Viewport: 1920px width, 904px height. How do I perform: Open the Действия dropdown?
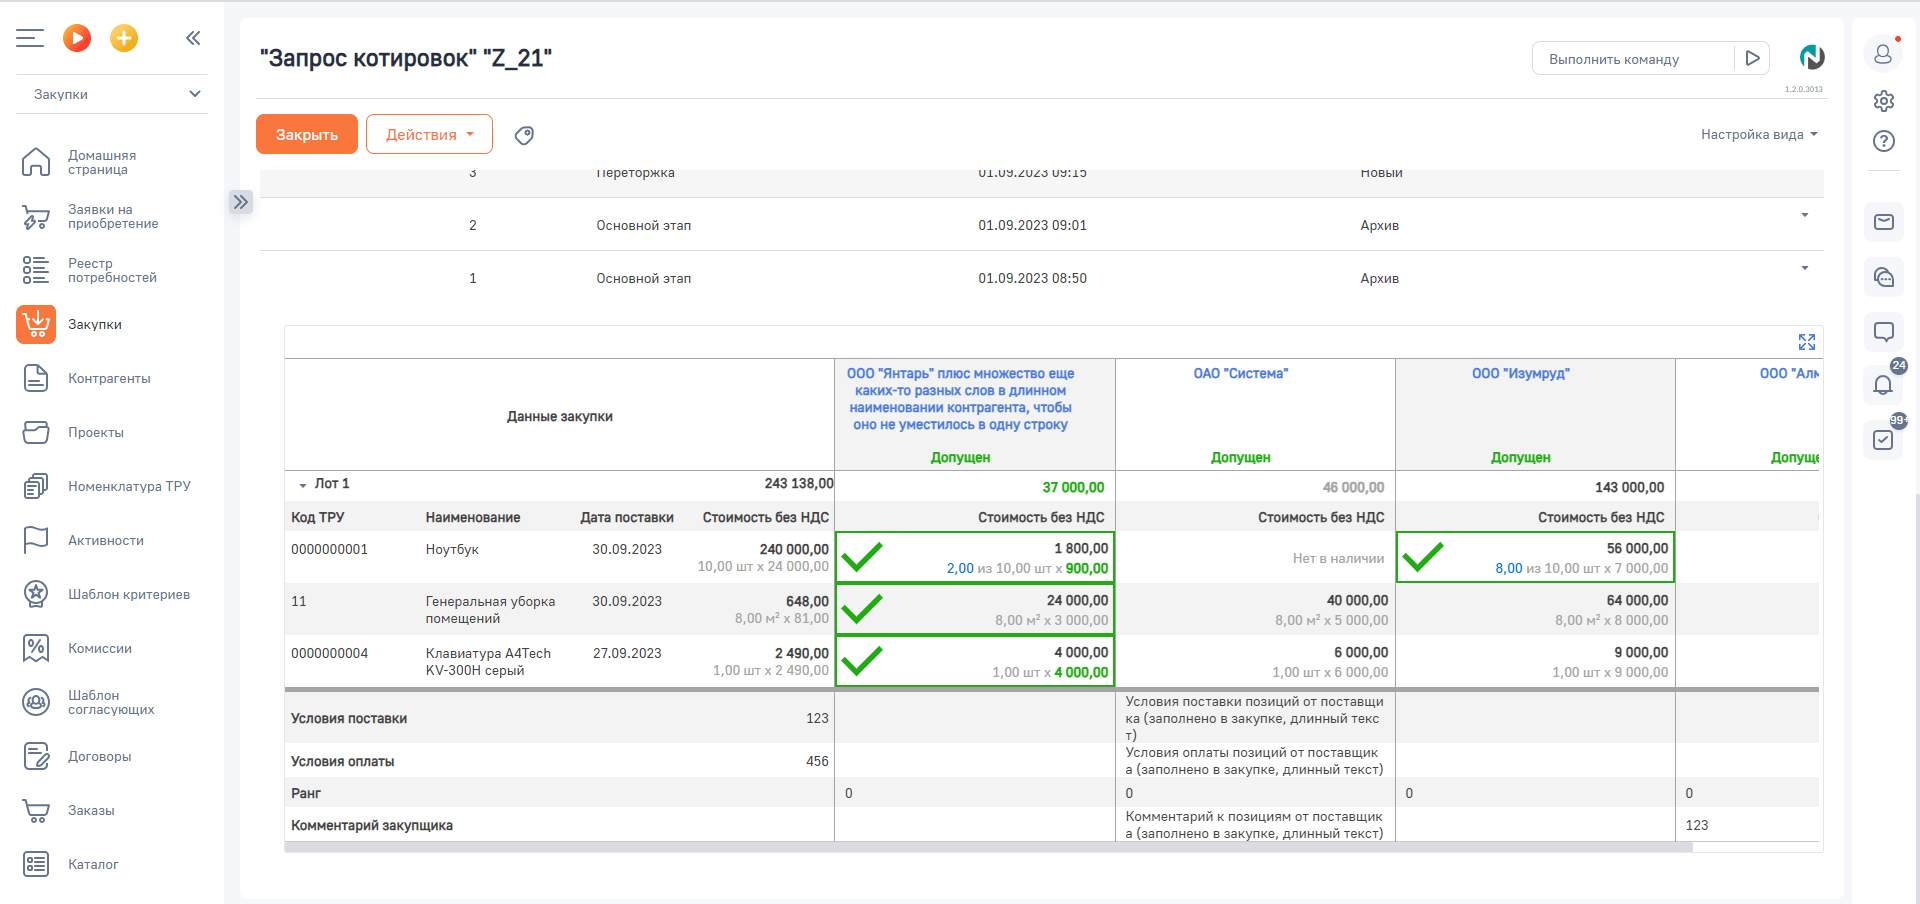[429, 135]
